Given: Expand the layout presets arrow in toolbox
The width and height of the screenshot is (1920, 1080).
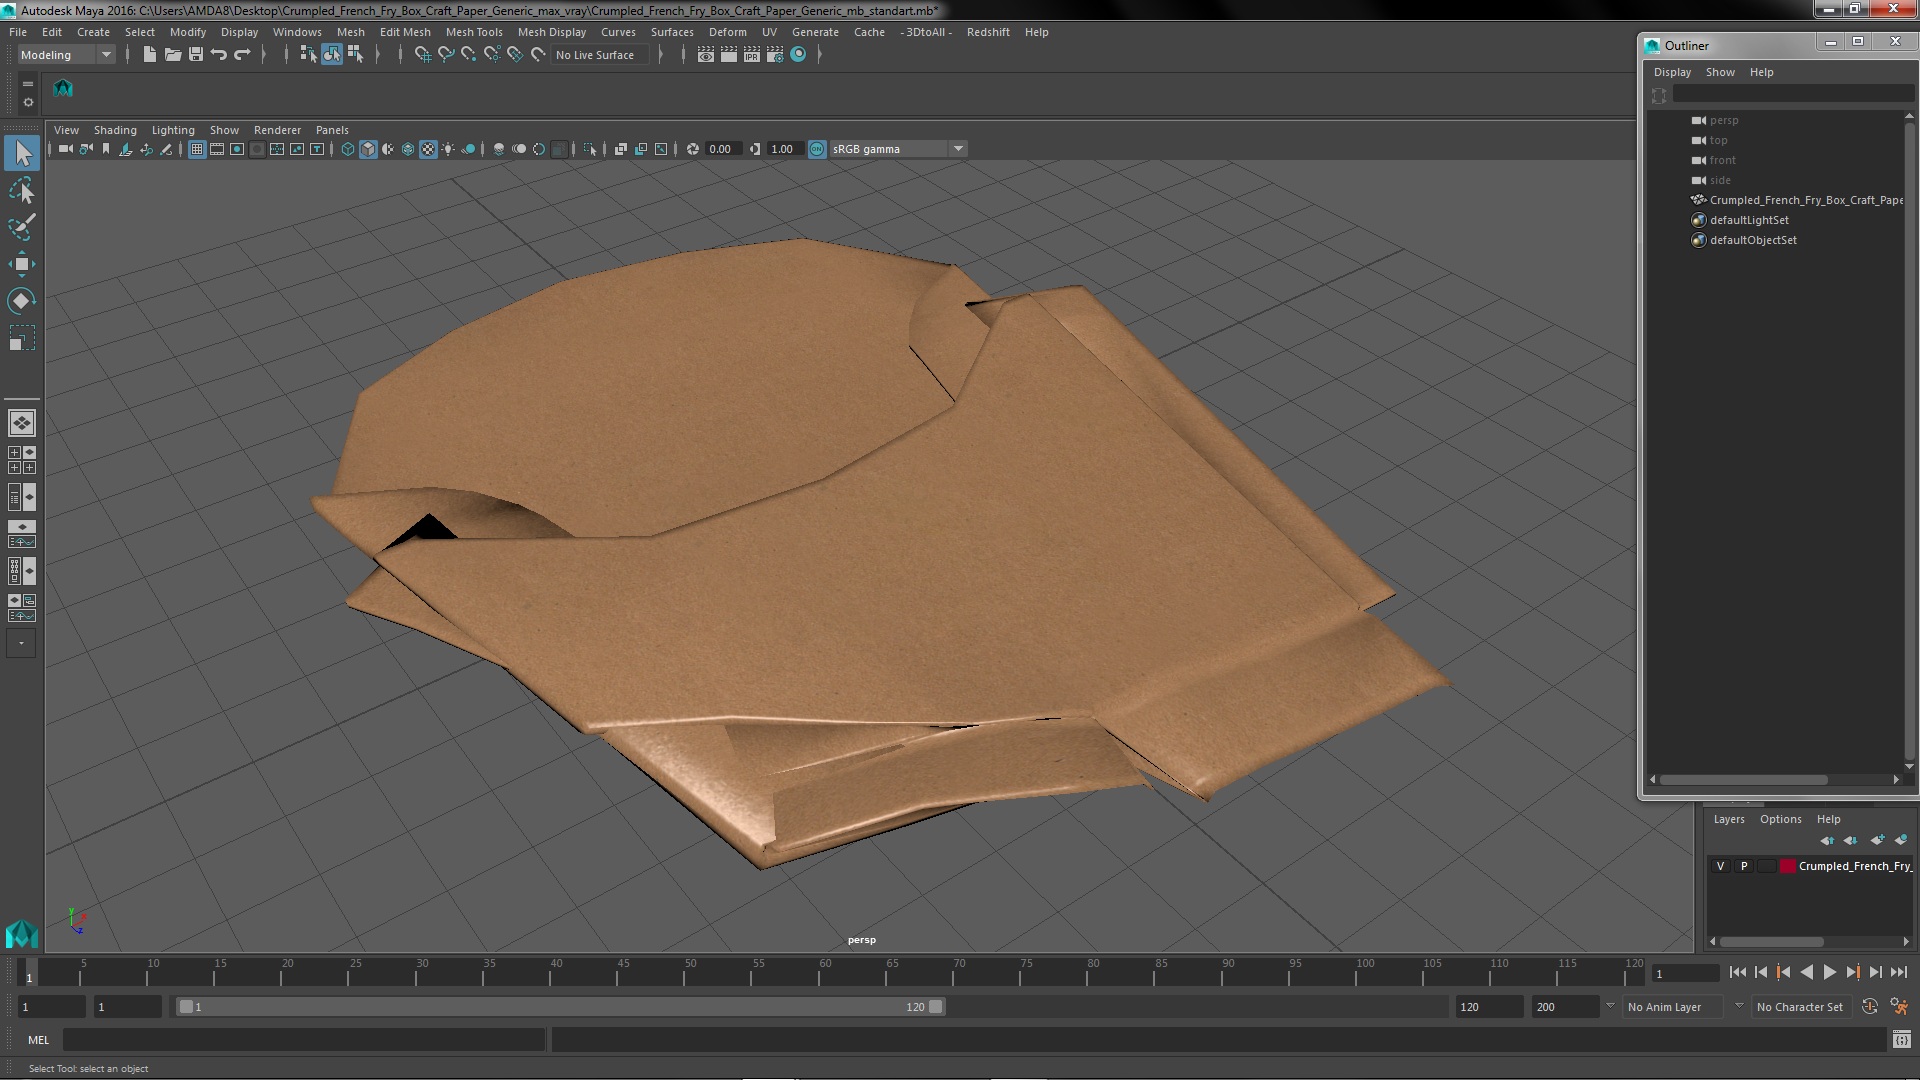Looking at the screenshot, I should (21, 643).
